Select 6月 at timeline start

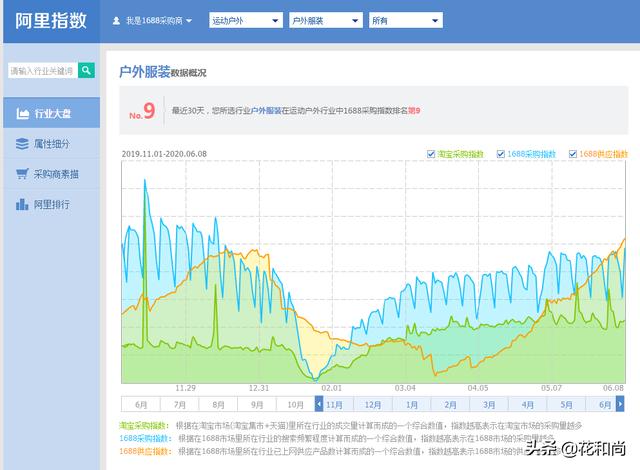141,404
